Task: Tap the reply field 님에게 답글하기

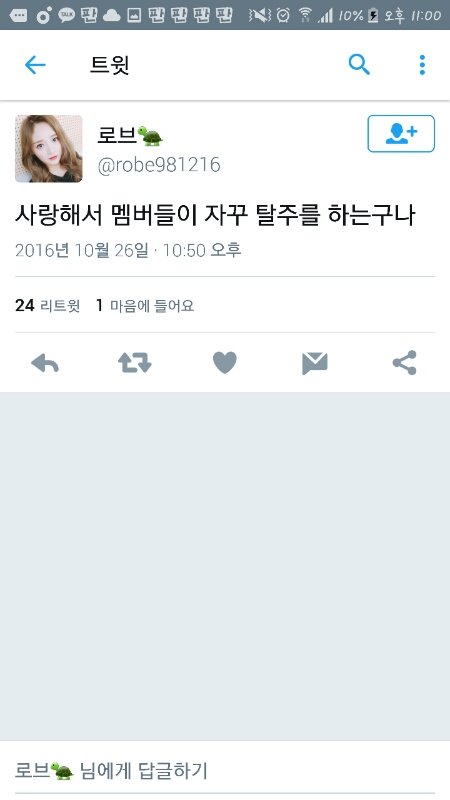Action: (224, 770)
